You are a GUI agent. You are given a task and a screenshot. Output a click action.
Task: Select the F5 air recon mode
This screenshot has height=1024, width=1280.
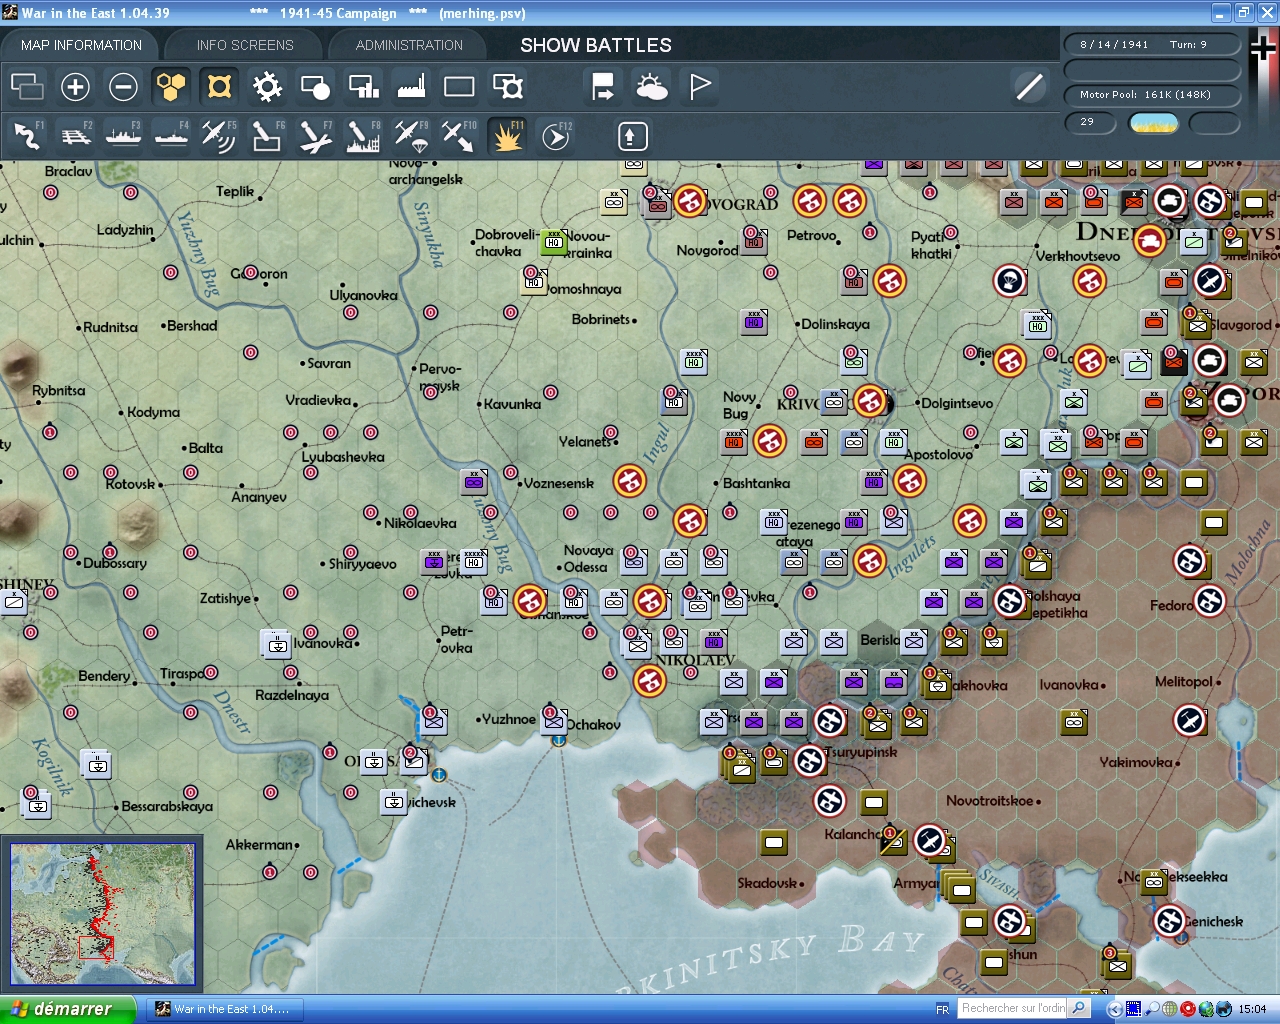click(x=219, y=135)
